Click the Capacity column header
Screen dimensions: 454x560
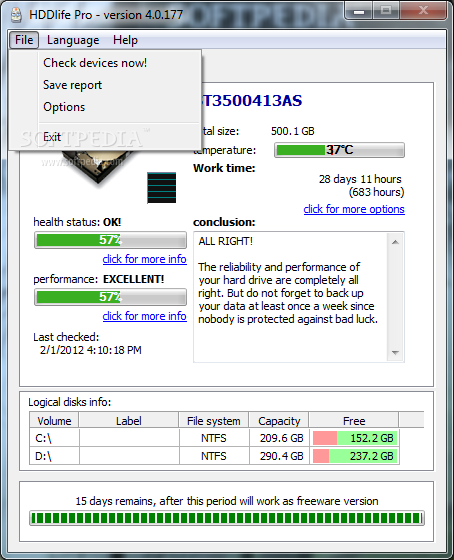click(279, 421)
